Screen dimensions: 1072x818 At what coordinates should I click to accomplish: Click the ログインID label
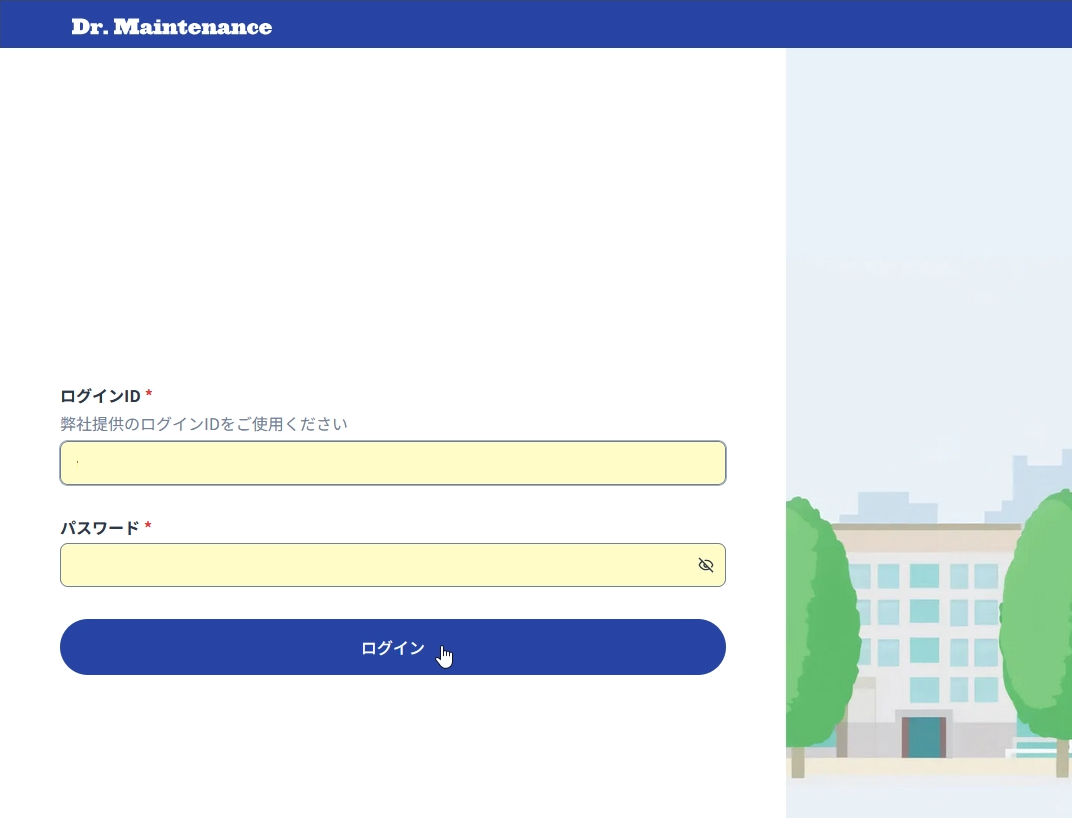[x=100, y=396]
